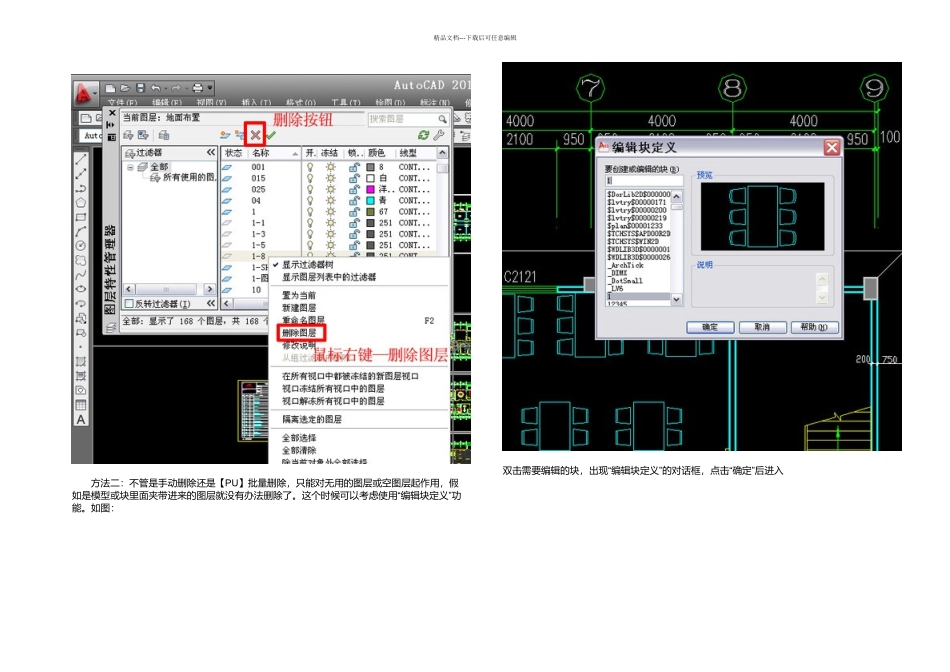The width and height of the screenshot is (950, 672).
Task: Select the text A tool in left toolbar
Action: point(81,419)
